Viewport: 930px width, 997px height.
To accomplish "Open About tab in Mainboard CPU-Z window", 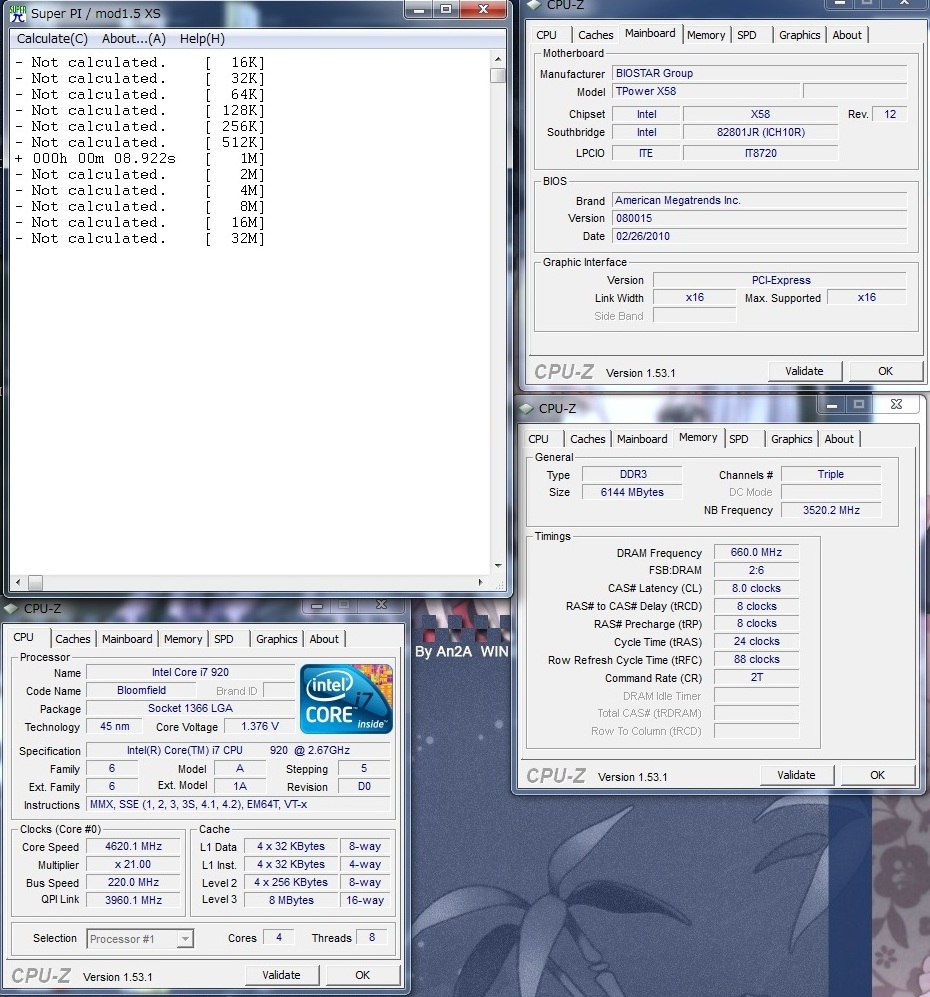I will [847, 35].
